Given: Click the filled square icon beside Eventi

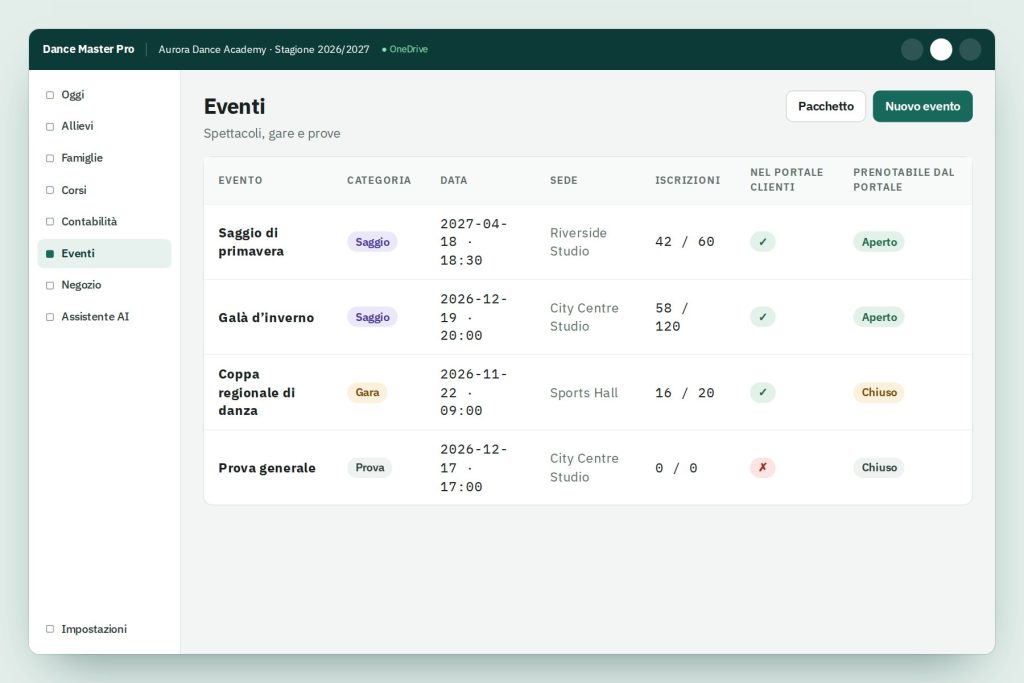Looking at the screenshot, I should [50, 253].
